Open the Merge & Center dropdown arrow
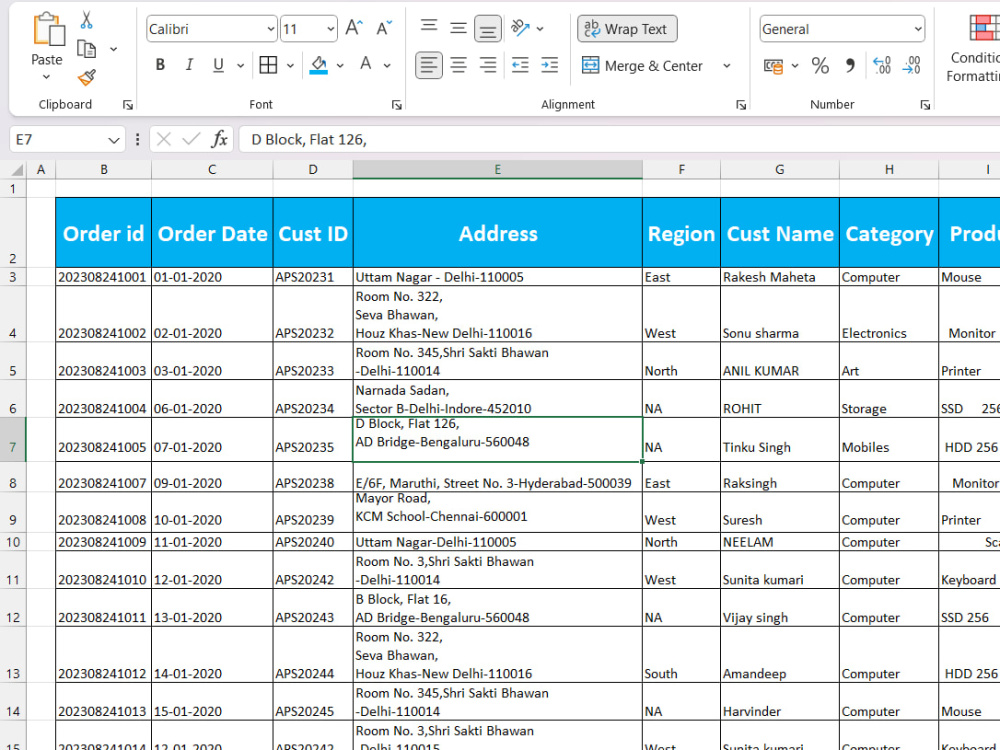The width and height of the screenshot is (1000, 750). [x=726, y=66]
